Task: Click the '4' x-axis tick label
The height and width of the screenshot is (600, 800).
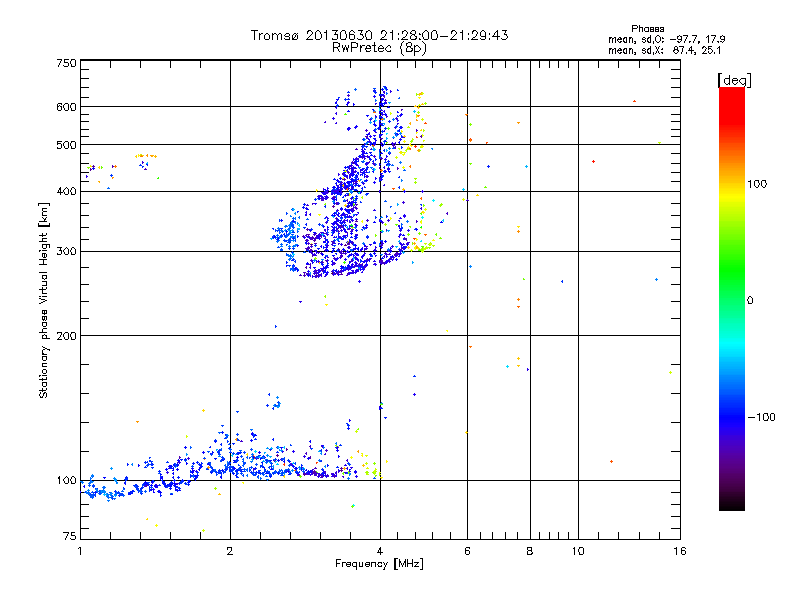Action: tap(380, 551)
